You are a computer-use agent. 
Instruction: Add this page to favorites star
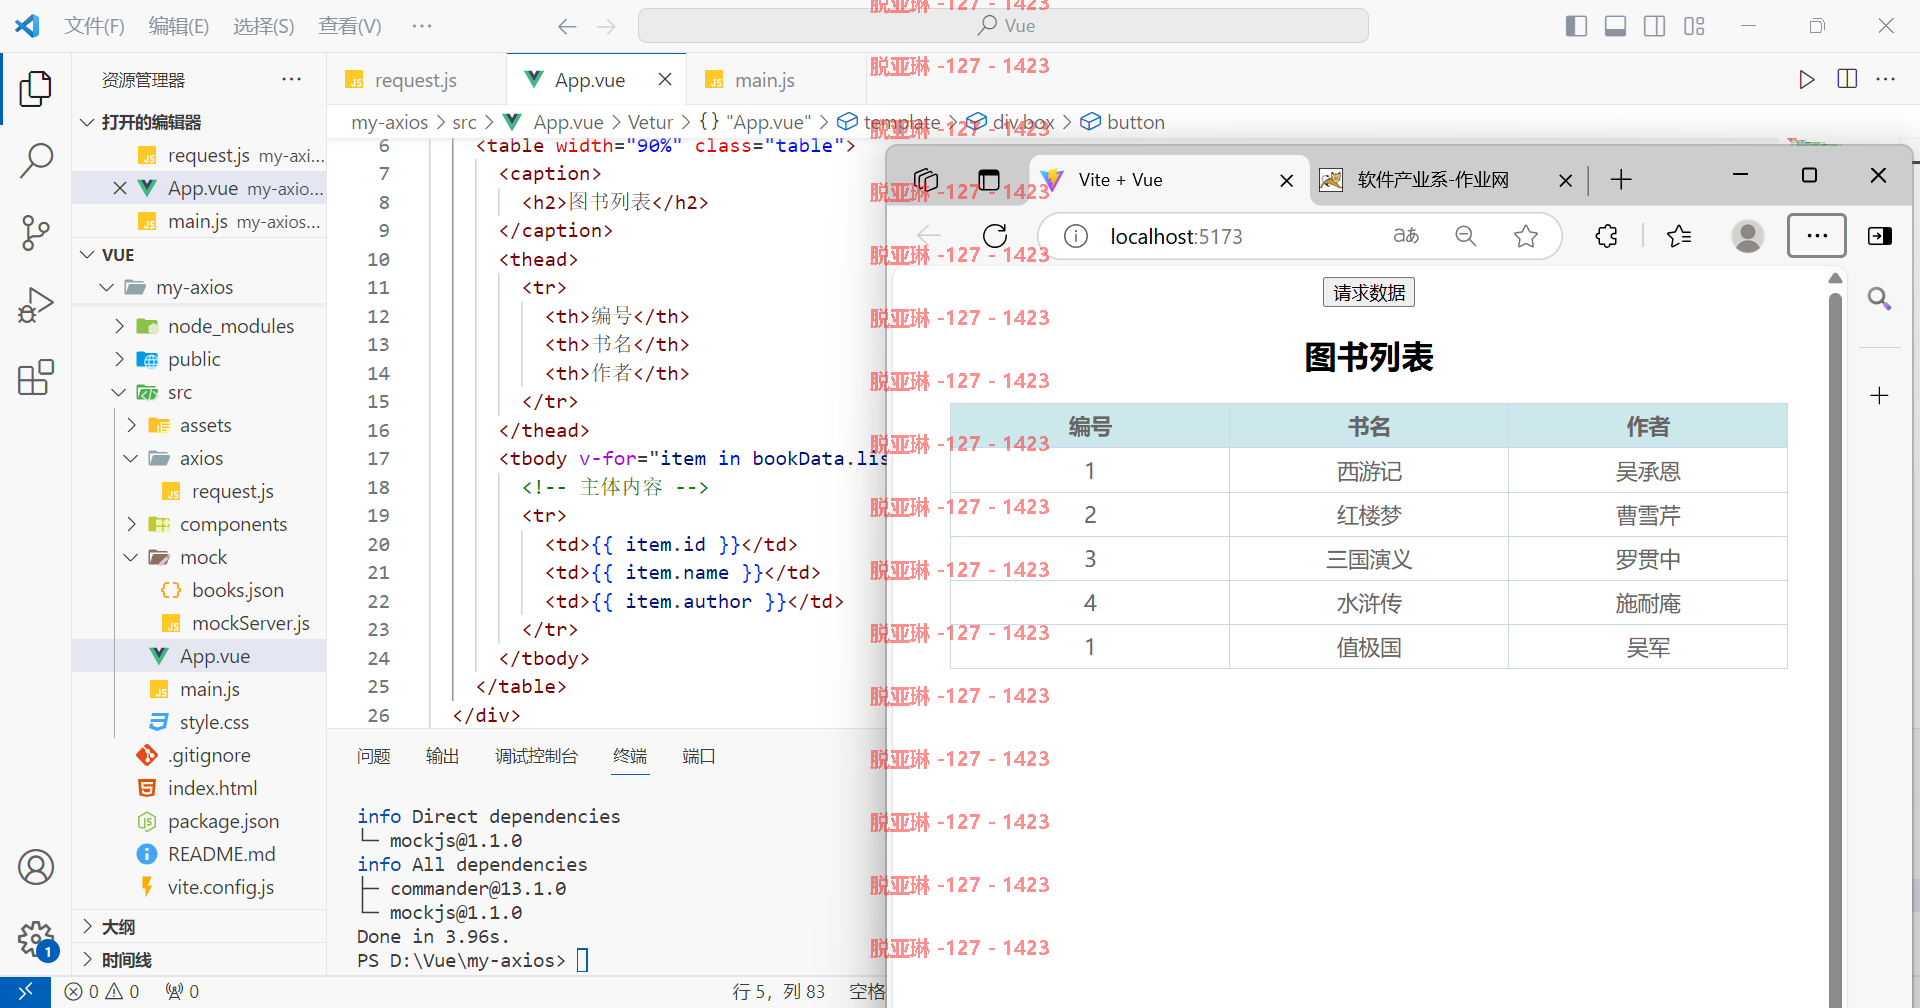(x=1526, y=236)
